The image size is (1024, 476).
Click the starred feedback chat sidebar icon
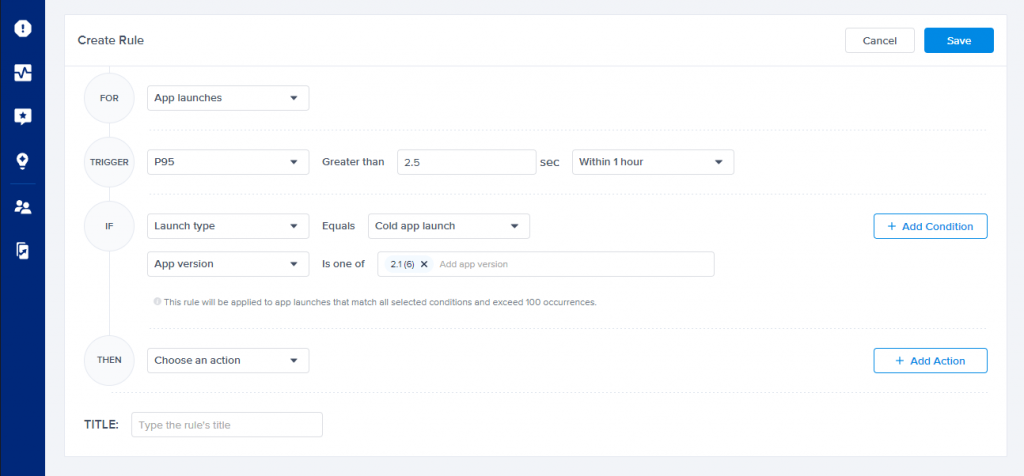[x=22, y=116]
